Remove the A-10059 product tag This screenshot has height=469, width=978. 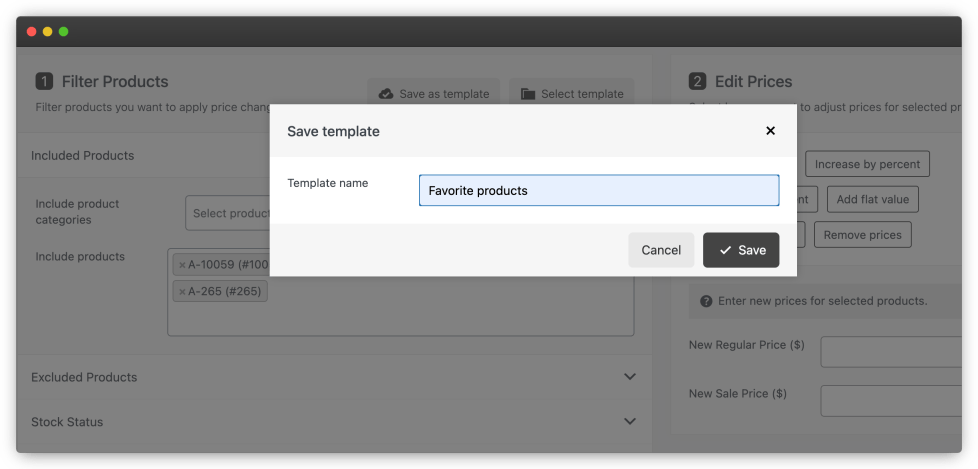click(182, 265)
